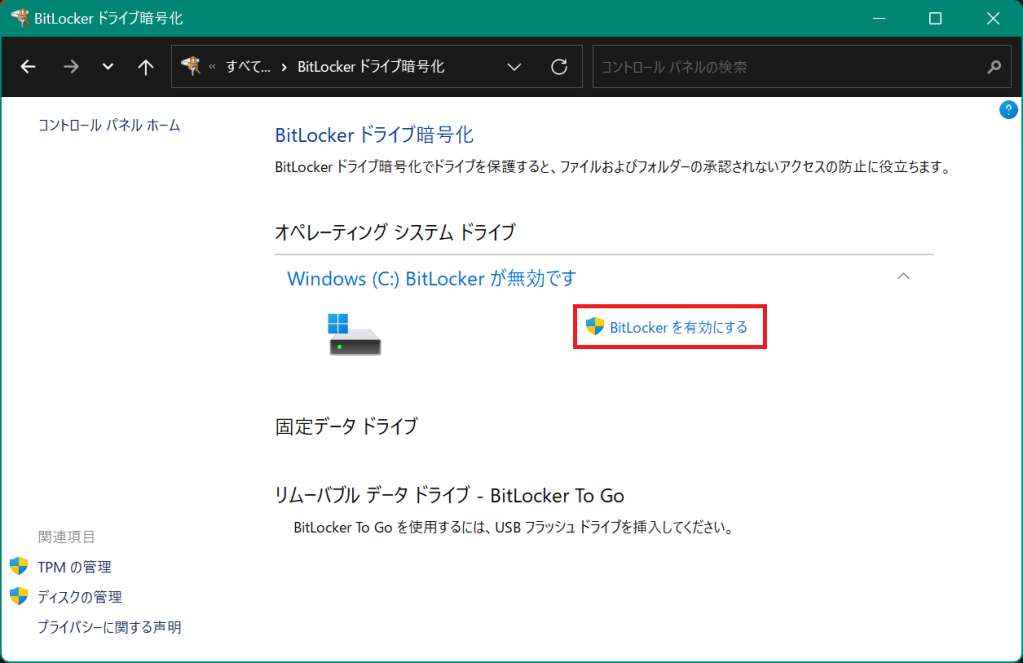Go back using the back arrow
The height and width of the screenshot is (663, 1023).
point(28,67)
